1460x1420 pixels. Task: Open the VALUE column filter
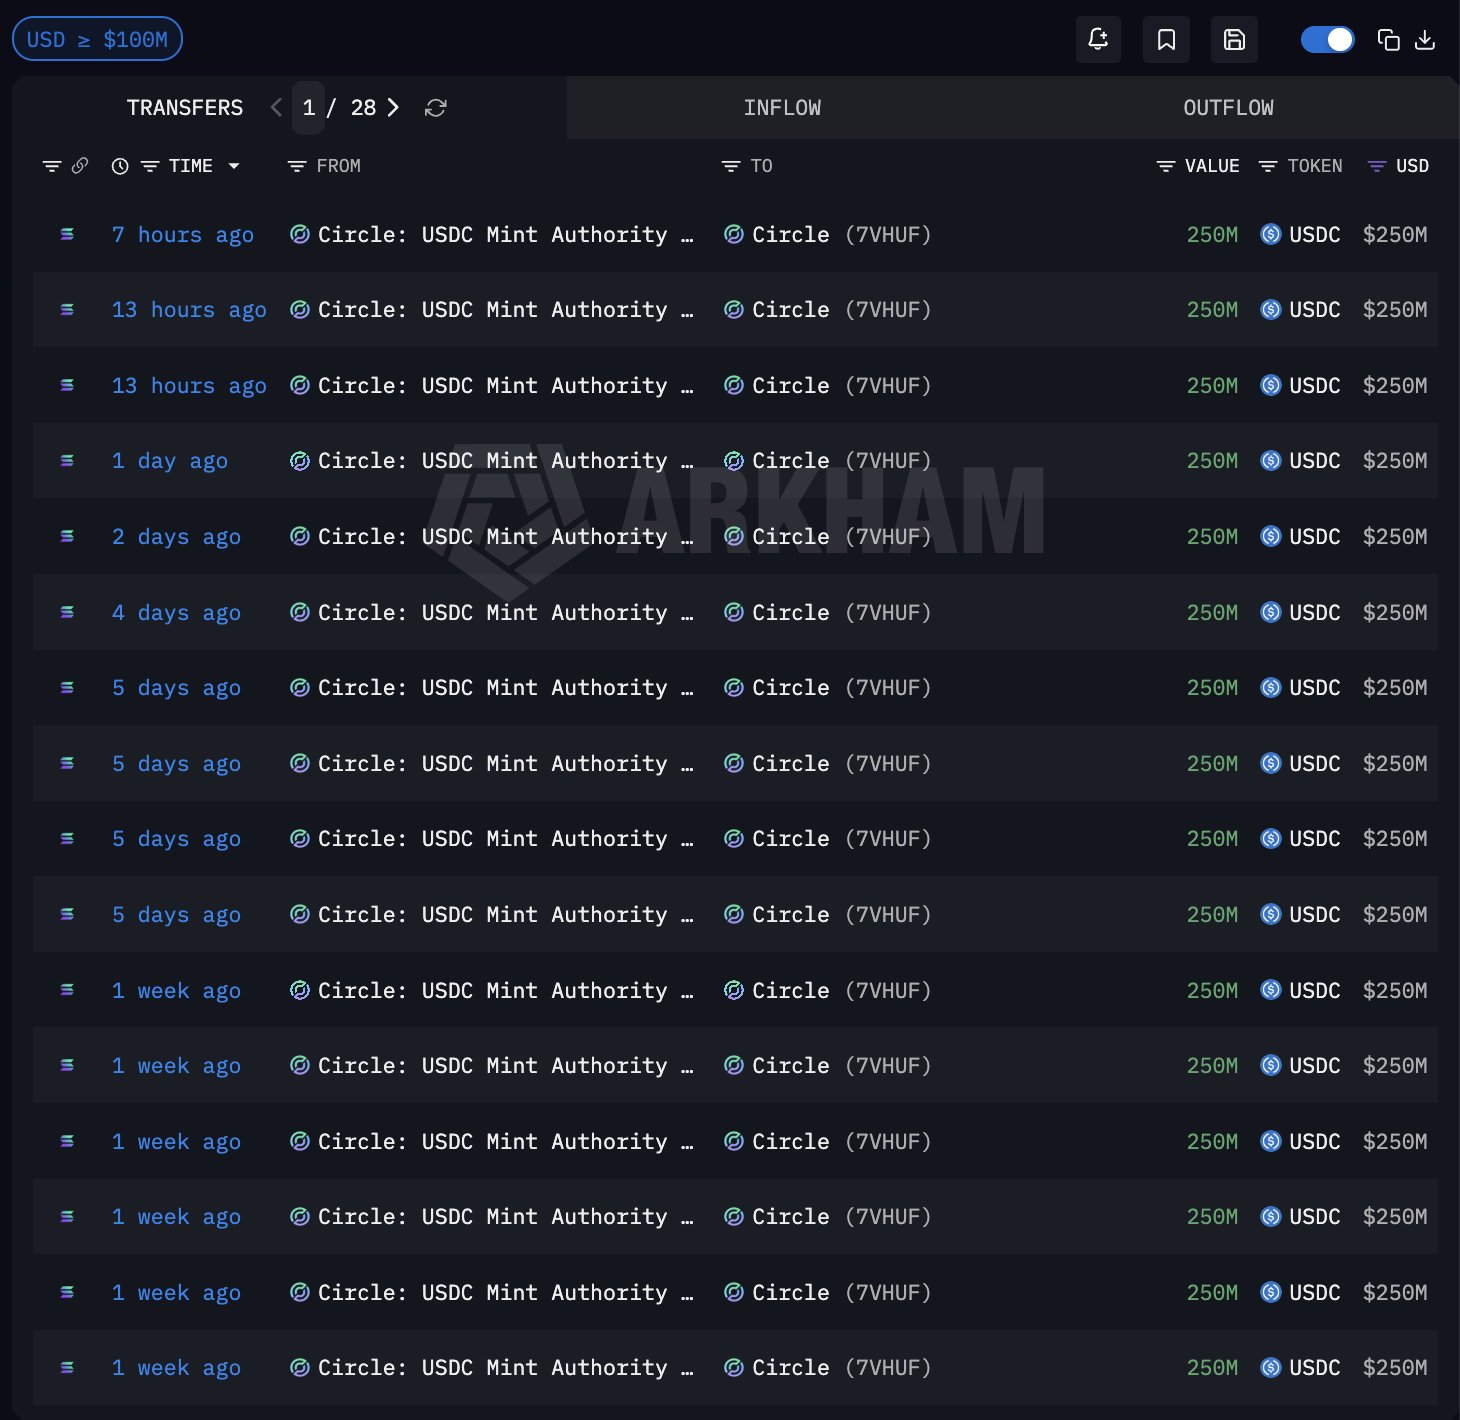[1165, 166]
